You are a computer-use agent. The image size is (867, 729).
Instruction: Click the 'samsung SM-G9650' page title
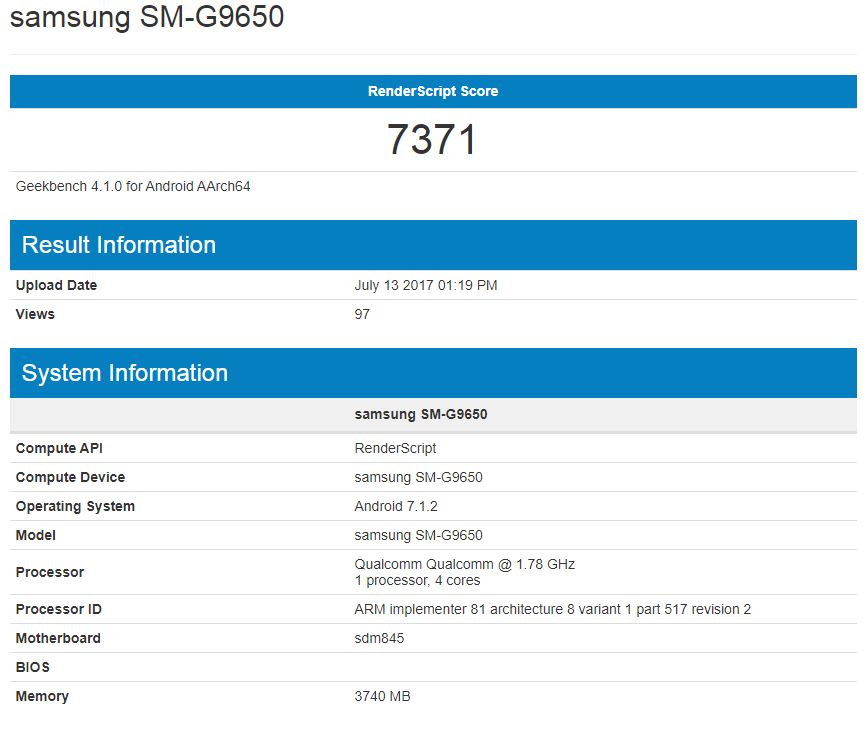point(147,17)
